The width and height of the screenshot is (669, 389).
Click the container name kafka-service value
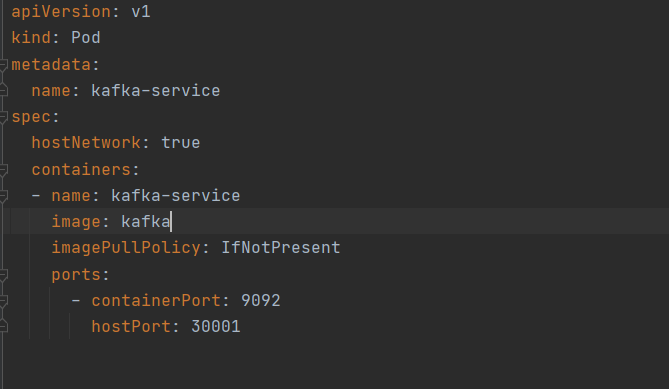(176, 196)
